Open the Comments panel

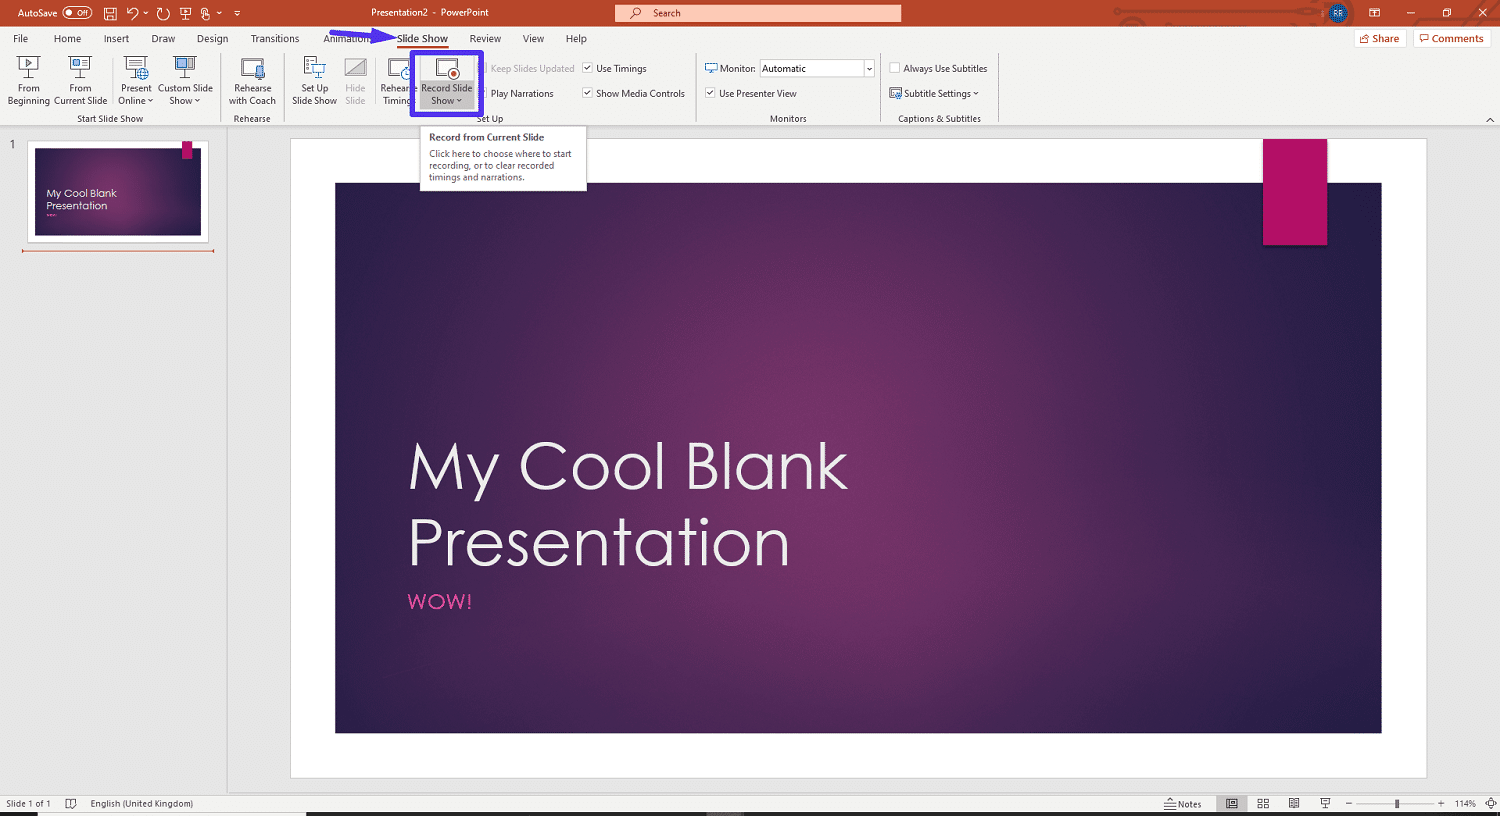click(x=1451, y=38)
